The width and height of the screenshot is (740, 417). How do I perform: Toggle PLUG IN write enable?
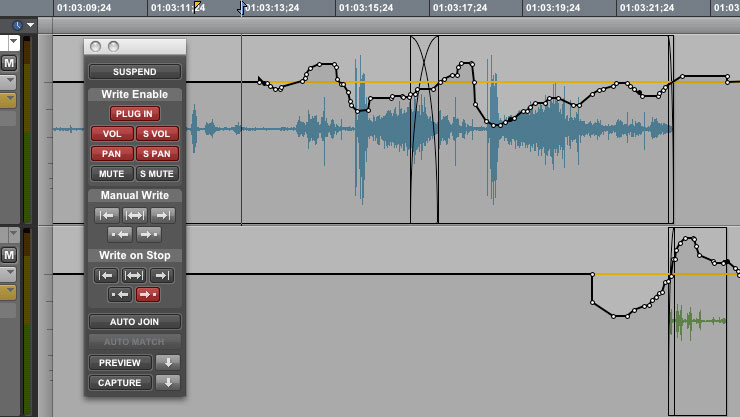[135, 114]
